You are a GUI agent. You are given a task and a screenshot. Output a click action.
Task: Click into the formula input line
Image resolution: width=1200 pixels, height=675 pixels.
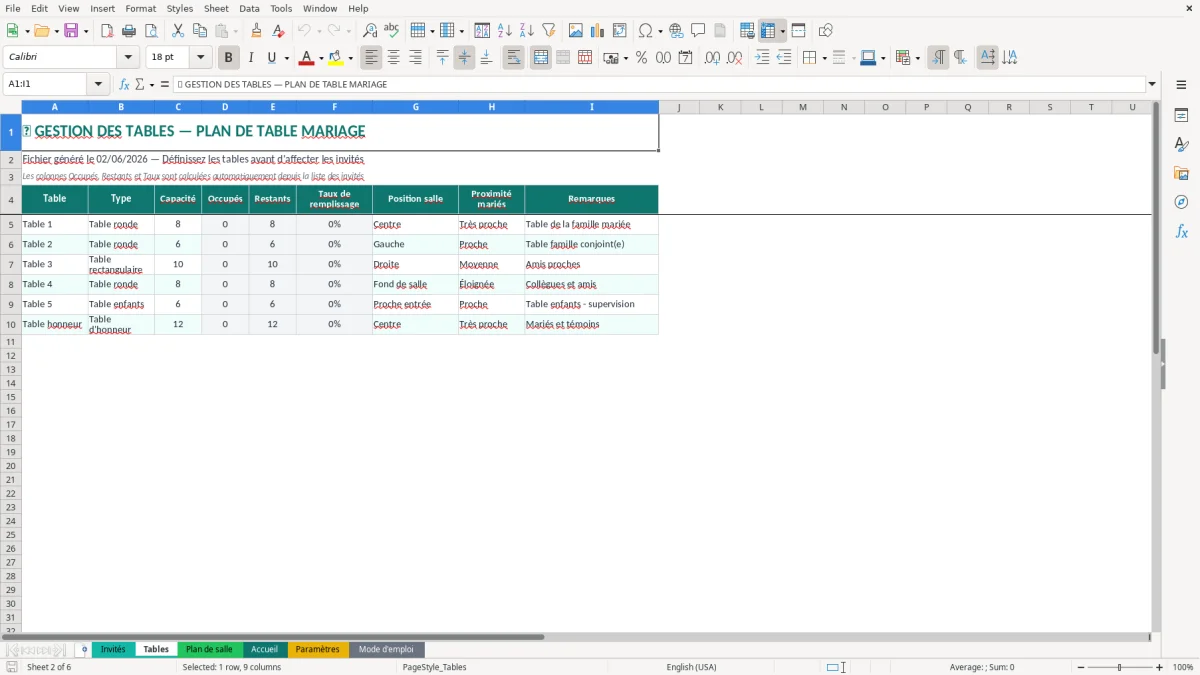659,84
